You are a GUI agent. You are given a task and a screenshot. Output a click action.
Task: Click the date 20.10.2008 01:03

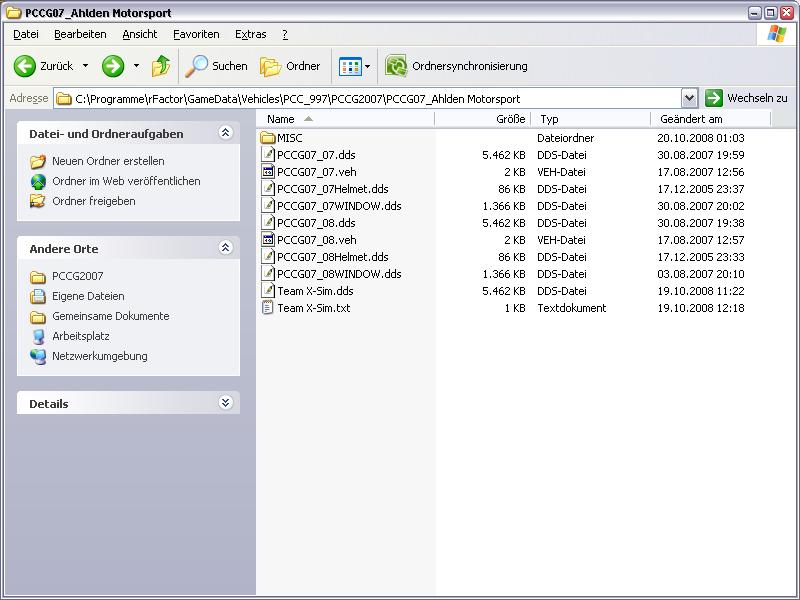click(701, 138)
